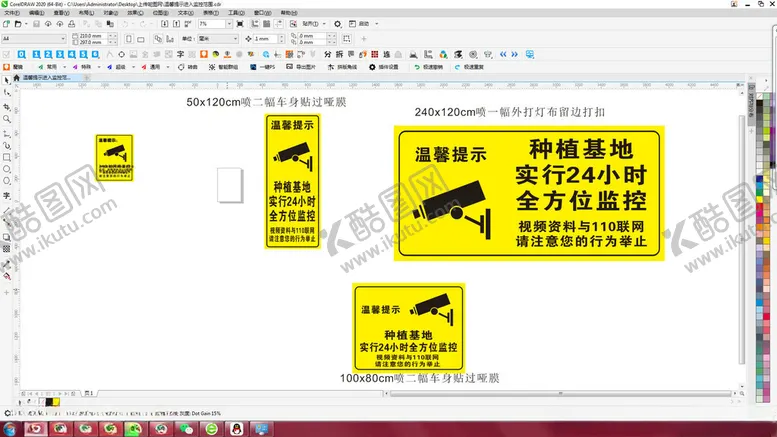Toggle show grid button

267,24
